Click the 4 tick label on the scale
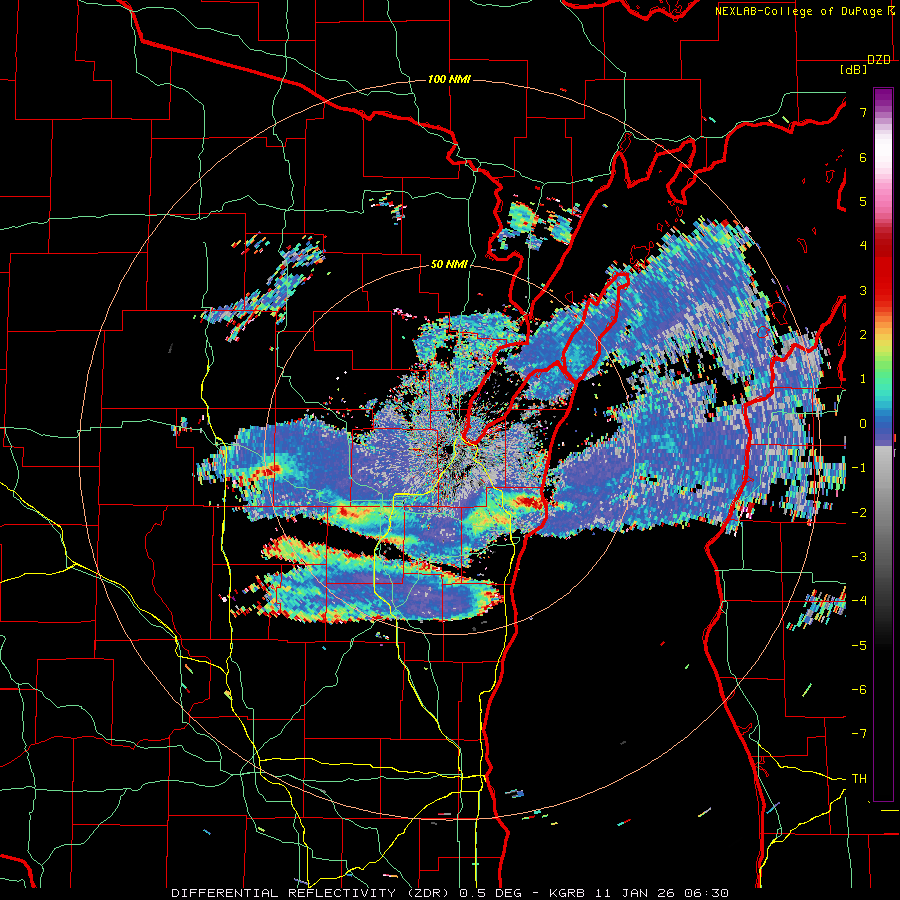900x900 pixels. 863,246
